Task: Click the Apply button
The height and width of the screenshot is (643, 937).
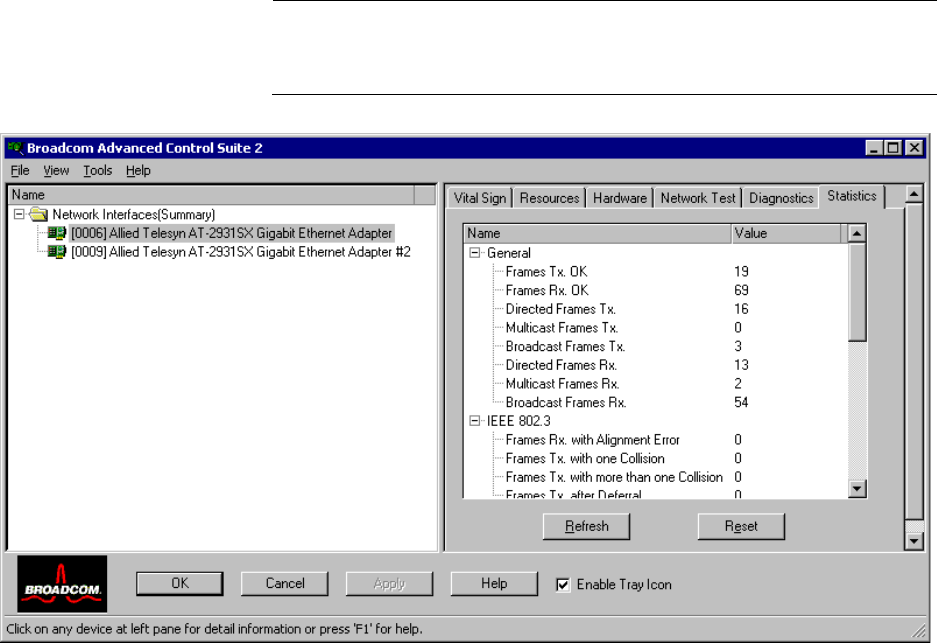Action: click(389, 583)
